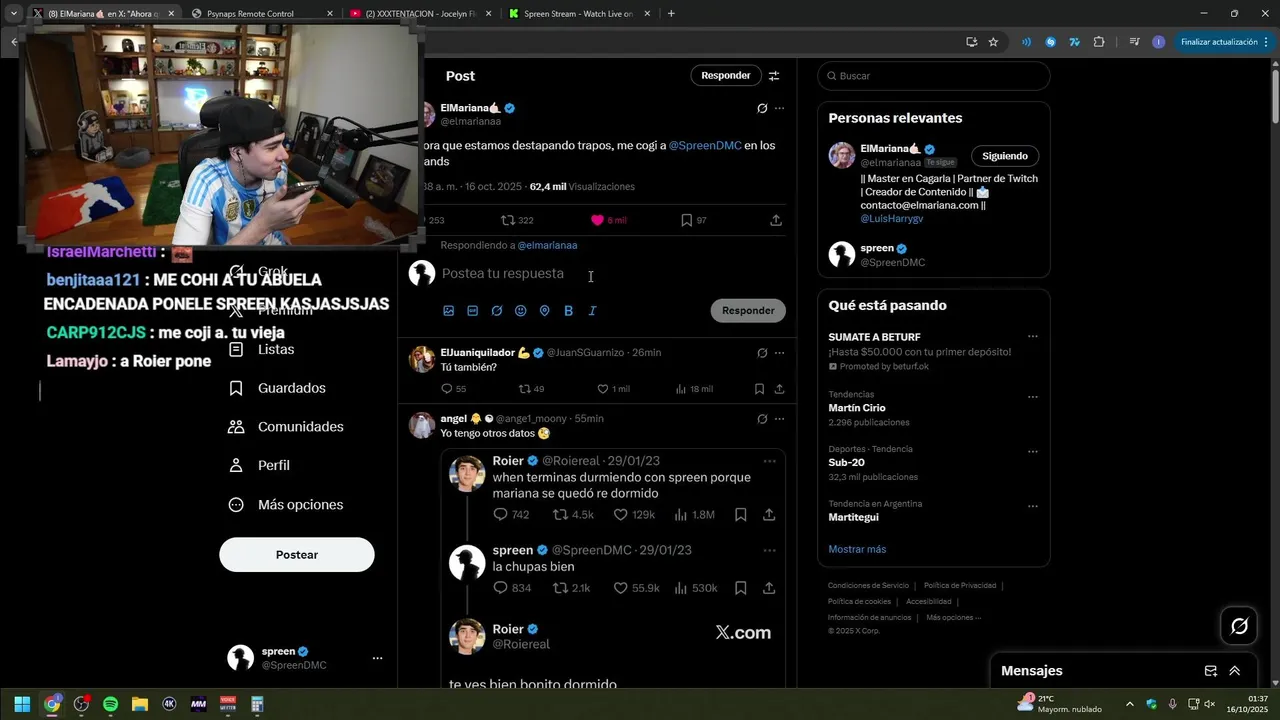Repost ElJuaniquilador's reply with 49 reposts
1280x720 pixels.
531,389
